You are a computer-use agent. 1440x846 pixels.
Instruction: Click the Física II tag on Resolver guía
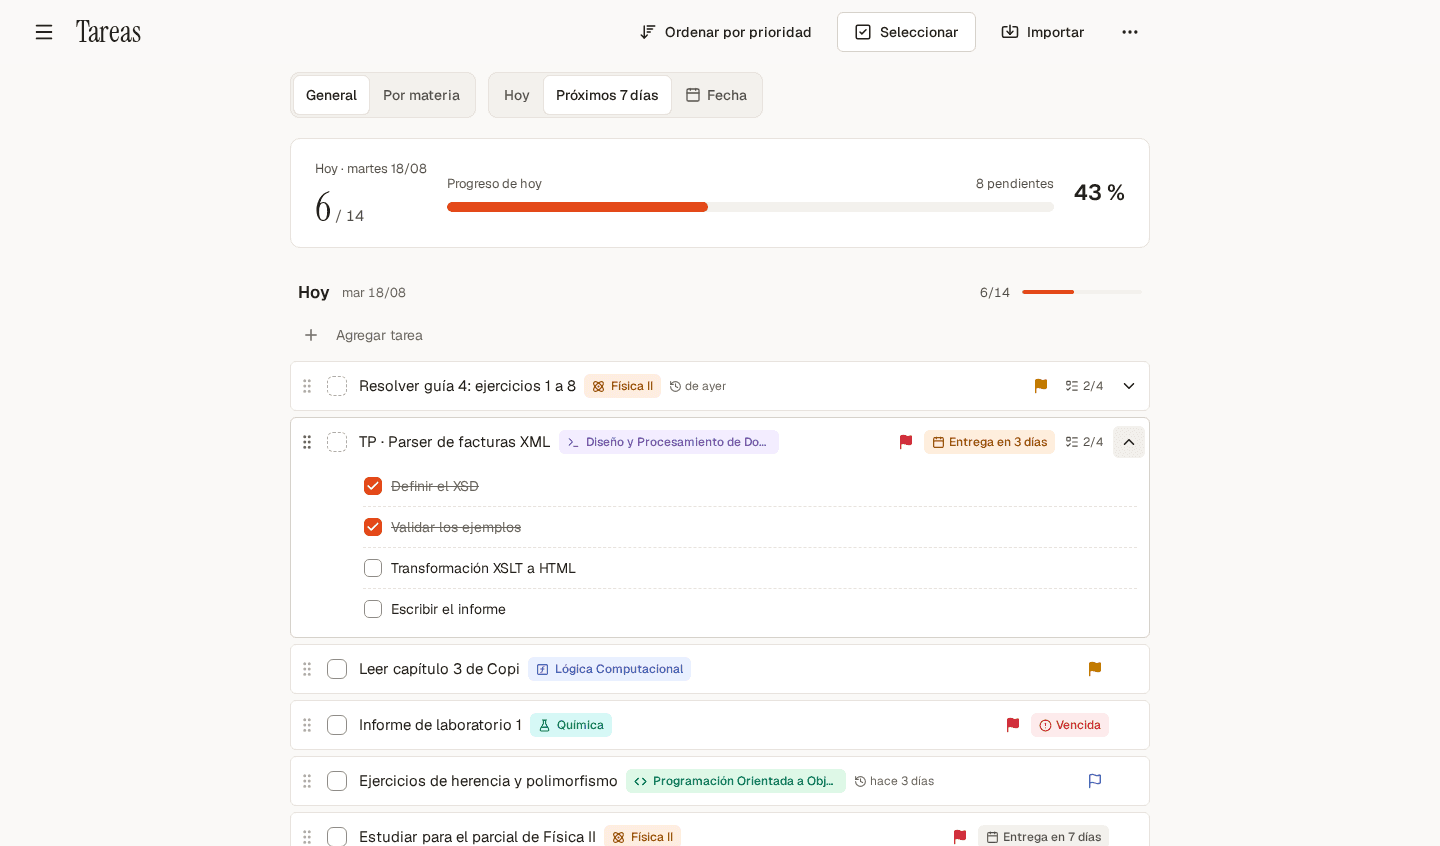622,386
